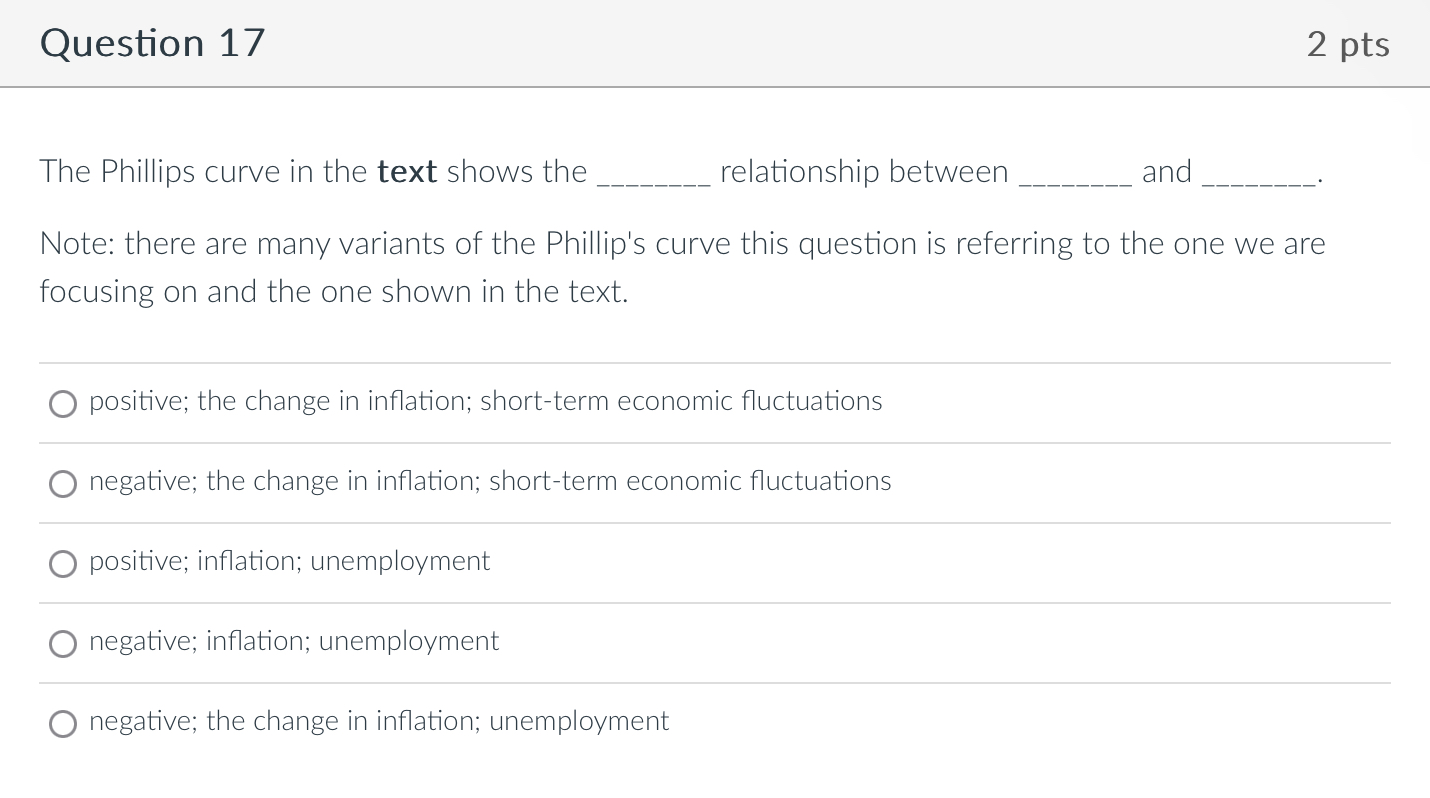Select the radio button for 'positive; inflation; unemployment'
The height and width of the screenshot is (798, 1430).
pyautogui.click(x=63, y=563)
